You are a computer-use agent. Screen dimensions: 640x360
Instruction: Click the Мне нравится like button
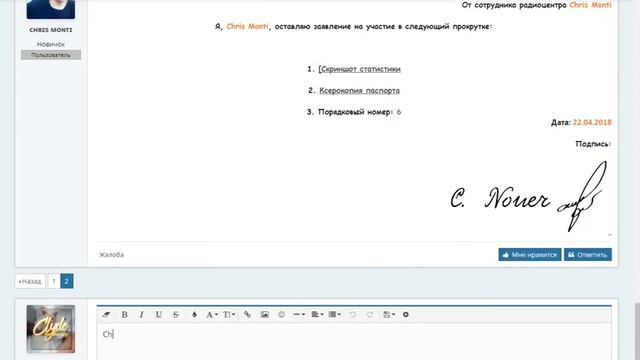pos(530,254)
